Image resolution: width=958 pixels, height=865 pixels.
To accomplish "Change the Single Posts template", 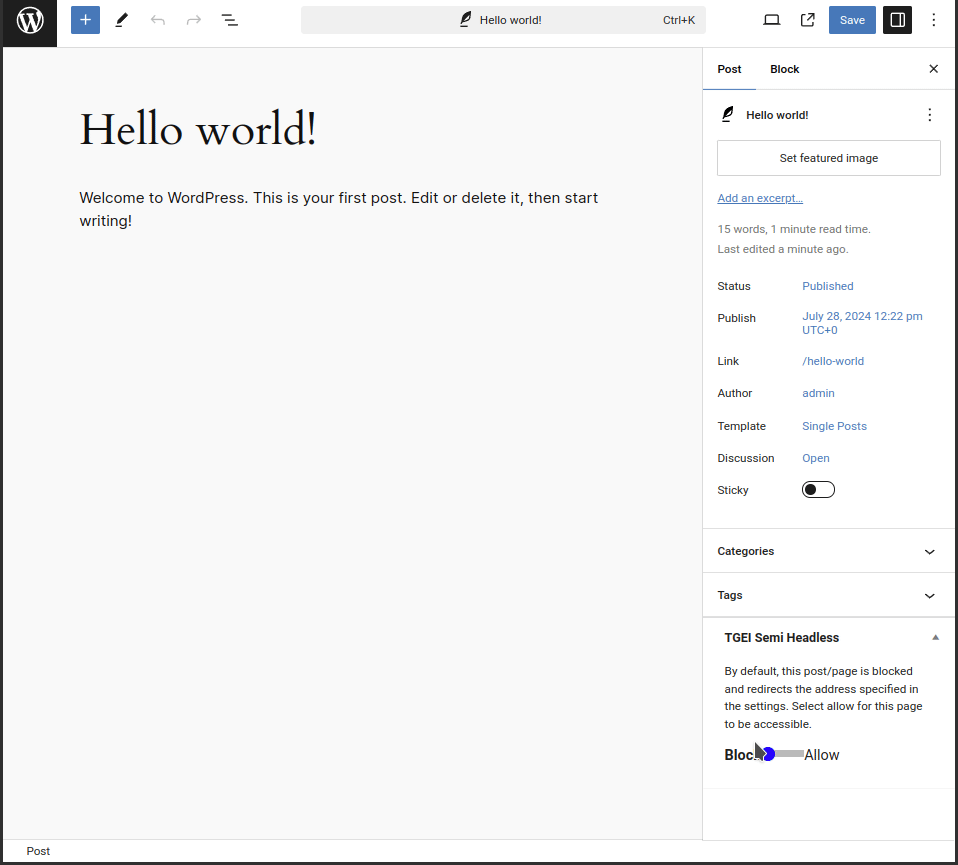I will click(834, 426).
